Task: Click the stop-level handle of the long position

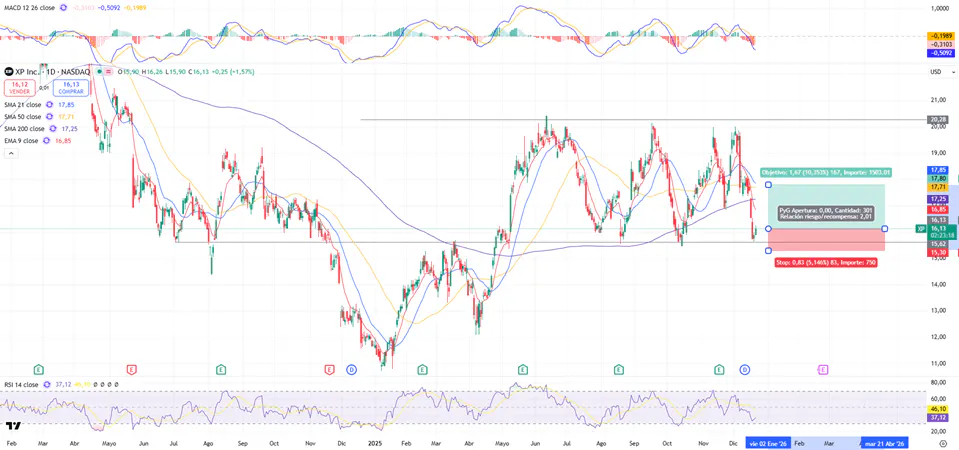Action: (768, 251)
